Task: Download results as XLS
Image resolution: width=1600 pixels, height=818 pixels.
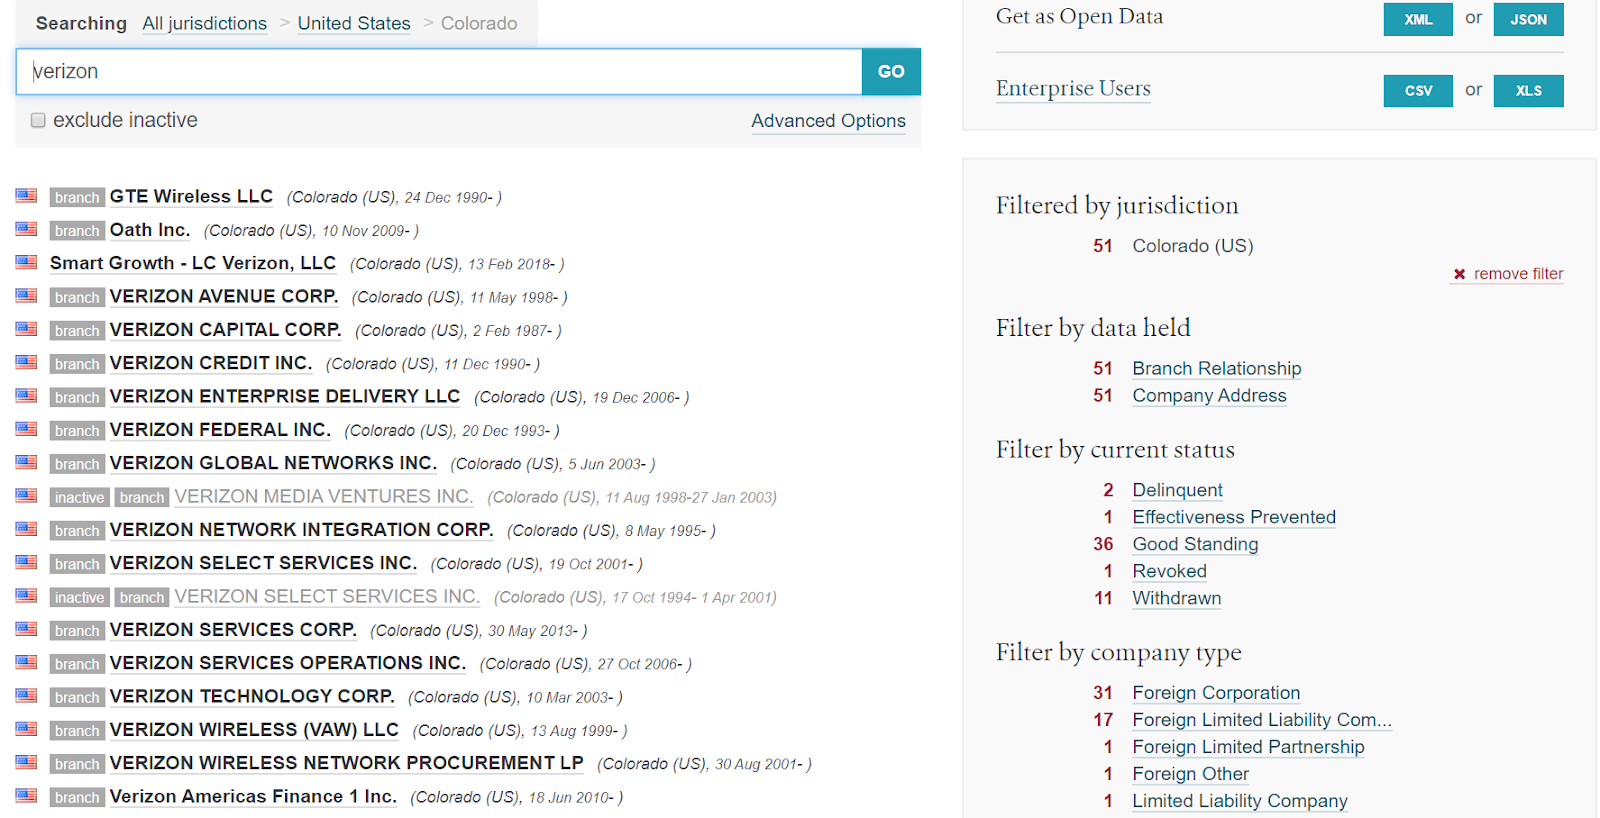Action: pos(1528,91)
